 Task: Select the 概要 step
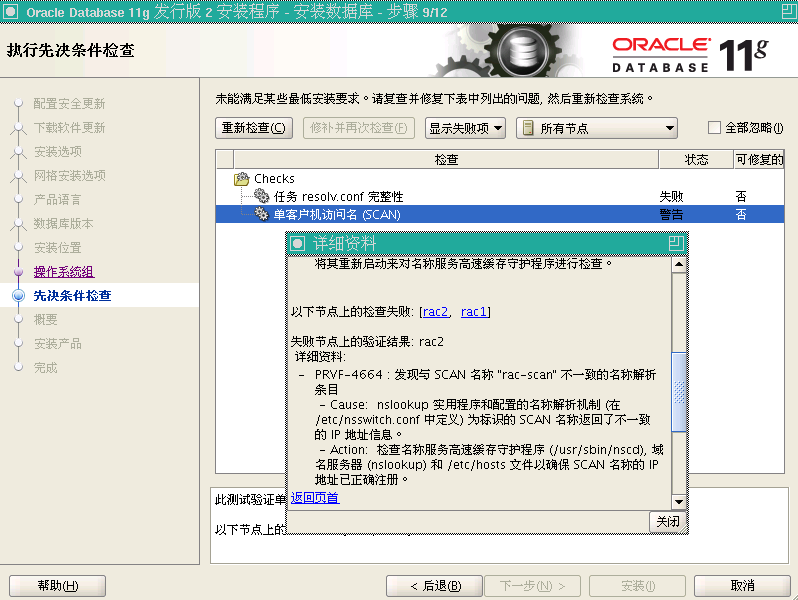[45, 320]
